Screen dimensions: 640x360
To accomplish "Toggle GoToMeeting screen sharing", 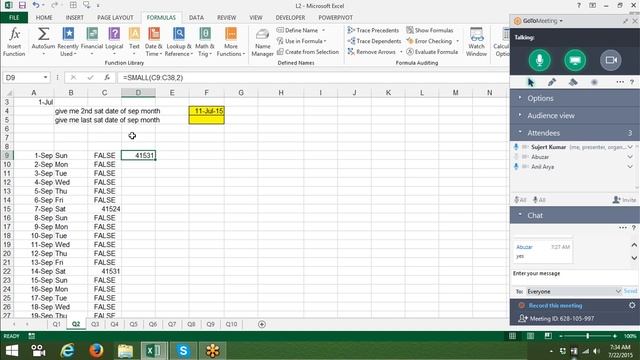I will (575, 60).
